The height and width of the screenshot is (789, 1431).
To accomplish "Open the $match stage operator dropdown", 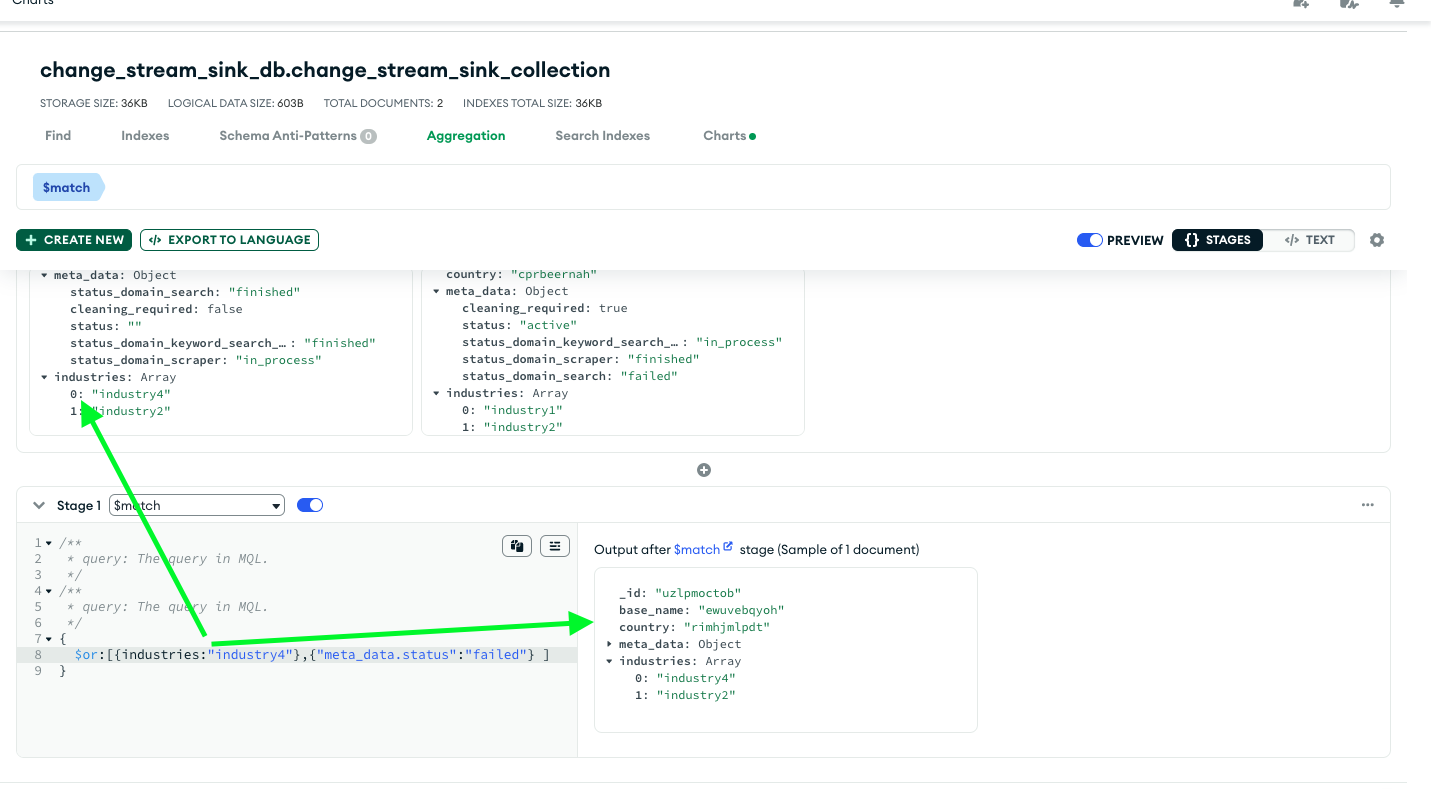I will point(196,506).
